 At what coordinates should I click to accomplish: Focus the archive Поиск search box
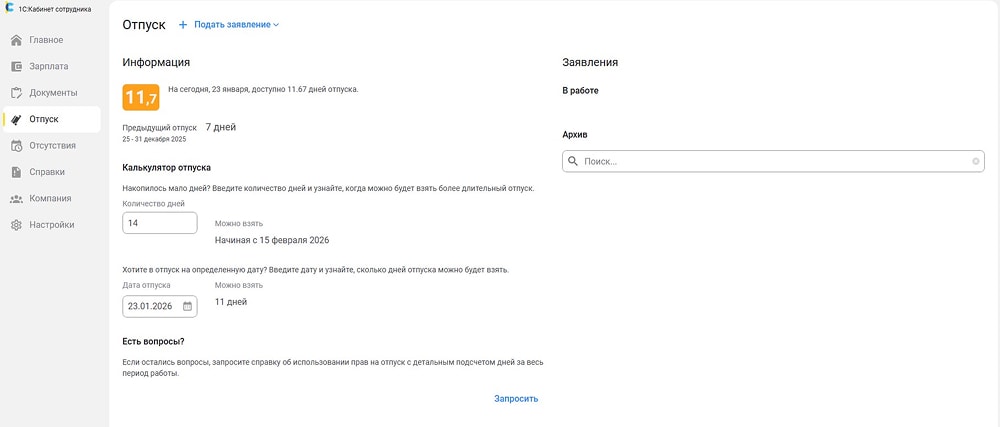(x=770, y=161)
